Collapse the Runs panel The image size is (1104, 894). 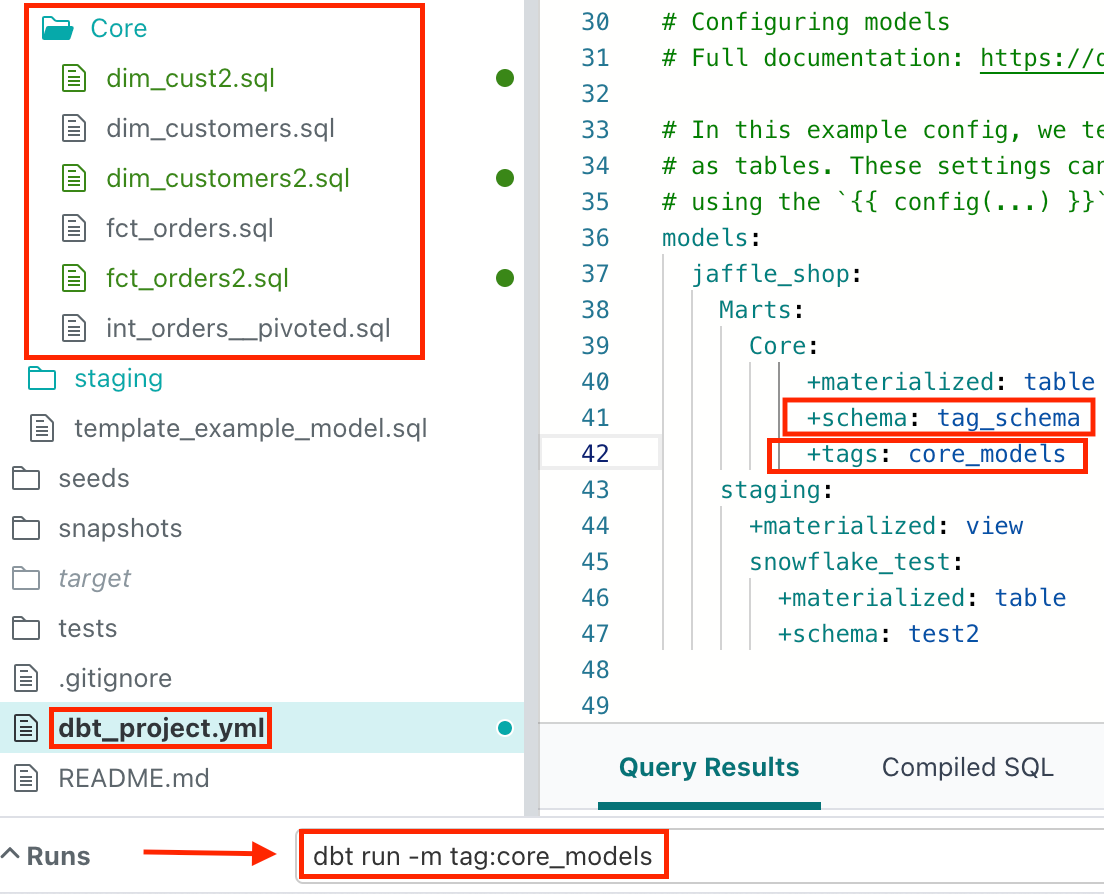(x=14, y=855)
